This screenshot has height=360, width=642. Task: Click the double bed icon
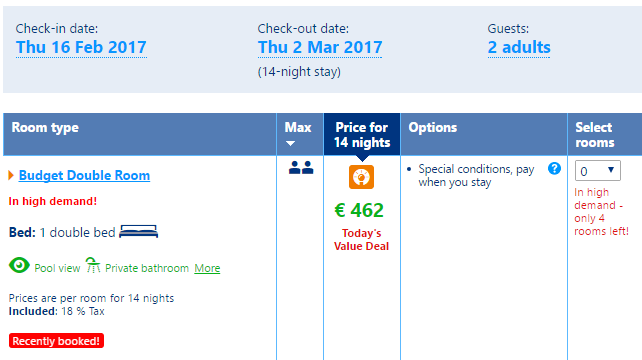pyautogui.click(x=138, y=231)
